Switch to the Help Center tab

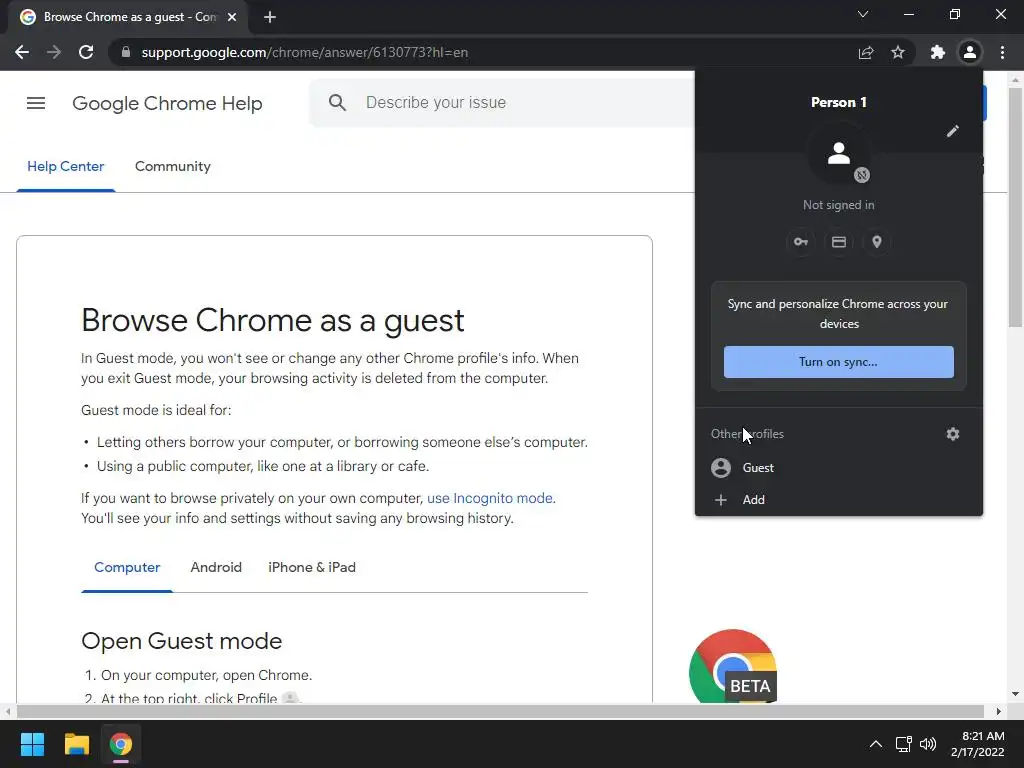tap(65, 167)
